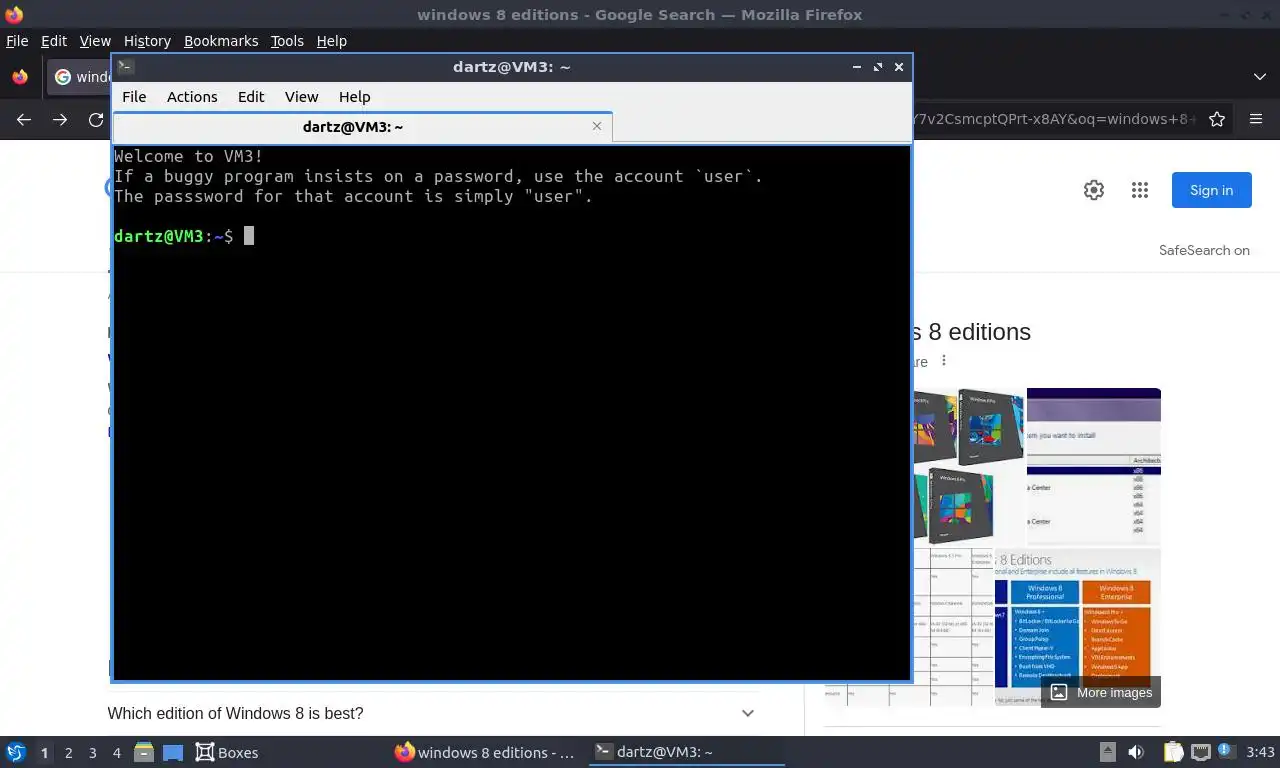Open Firefox Help menu
Viewport: 1280px width, 768px height.
[x=332, y=41]
